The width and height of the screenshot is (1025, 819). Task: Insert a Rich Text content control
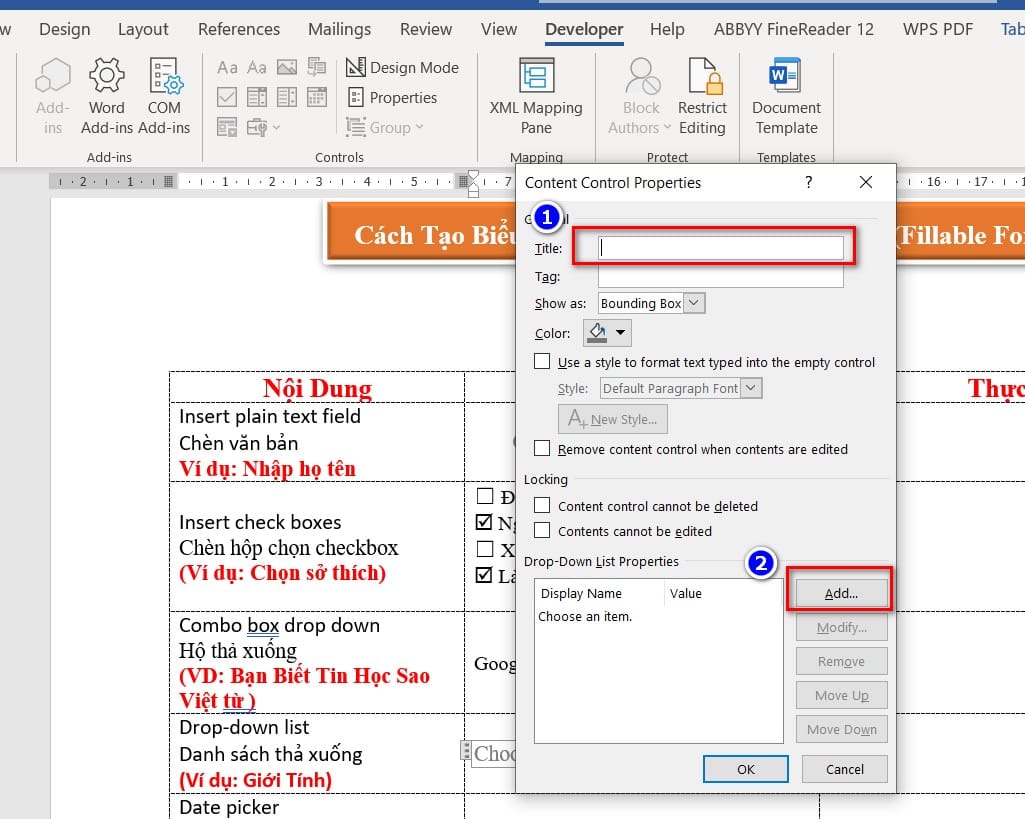click(x=227, y=67)
